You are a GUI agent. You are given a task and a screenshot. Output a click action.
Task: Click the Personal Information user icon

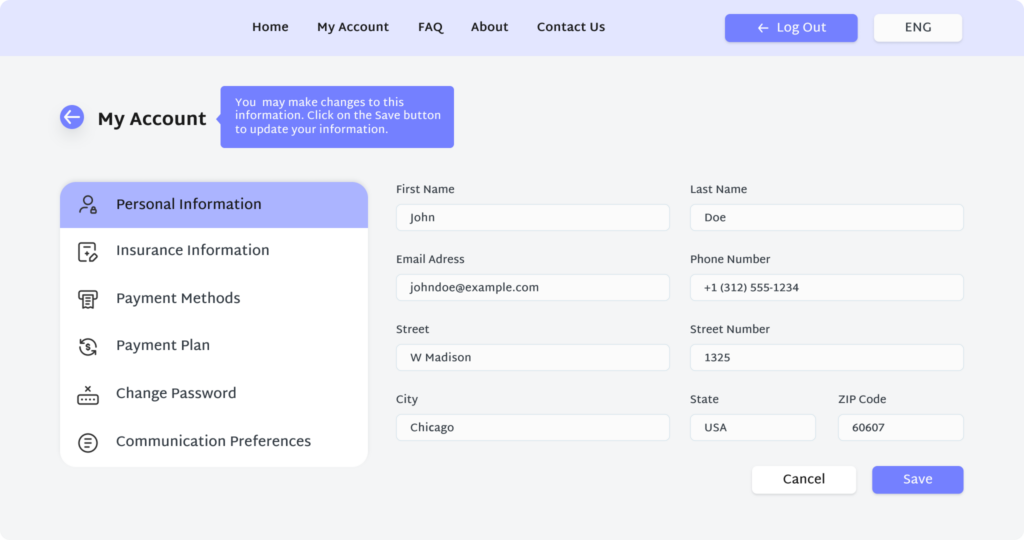coord(88,205)
